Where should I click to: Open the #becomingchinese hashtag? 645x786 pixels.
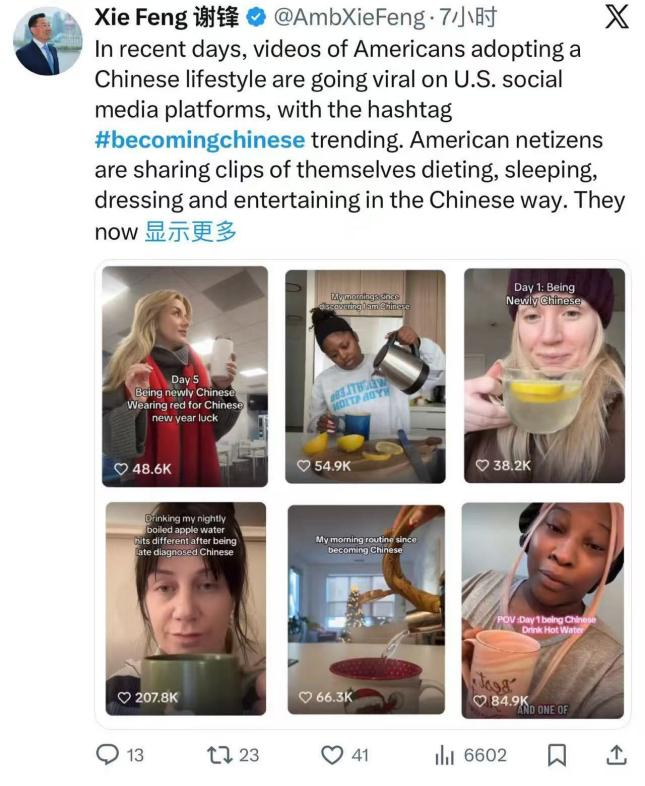(199, 140)
